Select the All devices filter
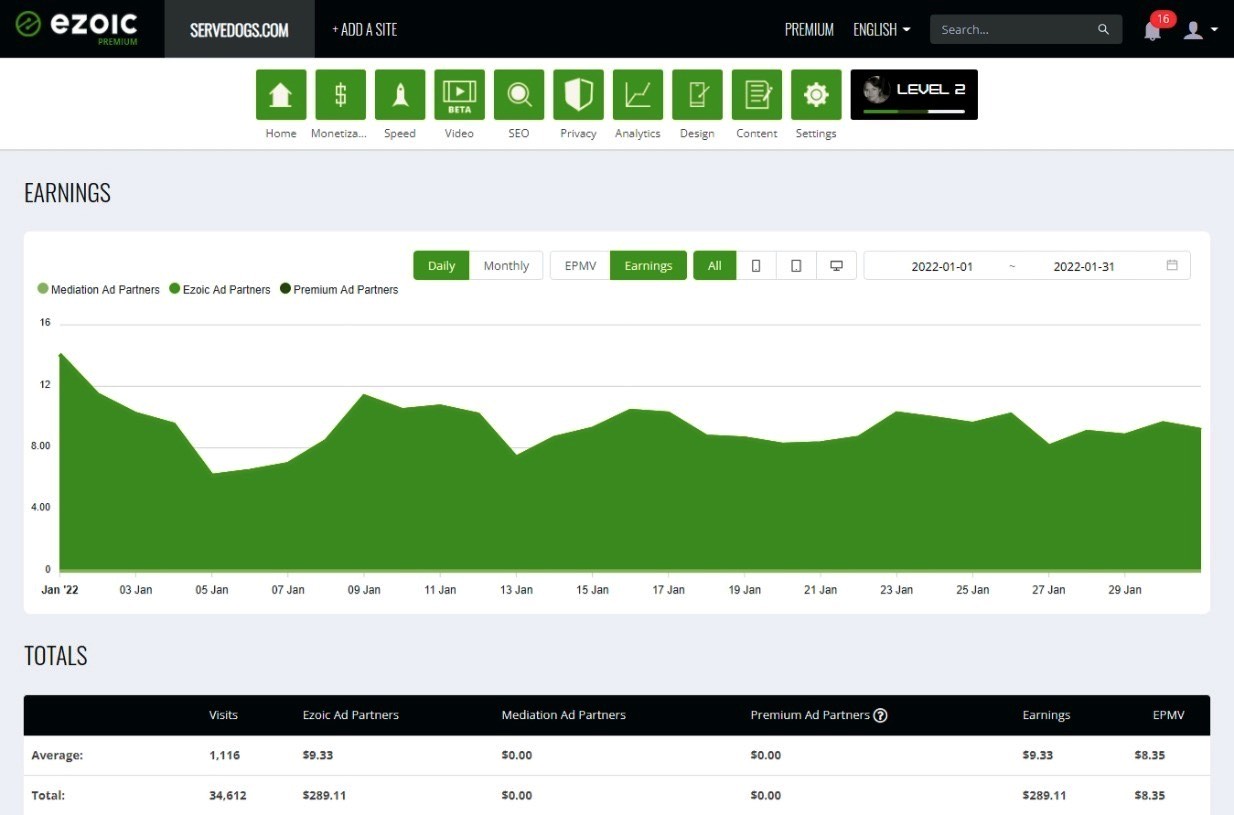The height and width of the screenshot is (815, 1234). [x=715, y=266]
